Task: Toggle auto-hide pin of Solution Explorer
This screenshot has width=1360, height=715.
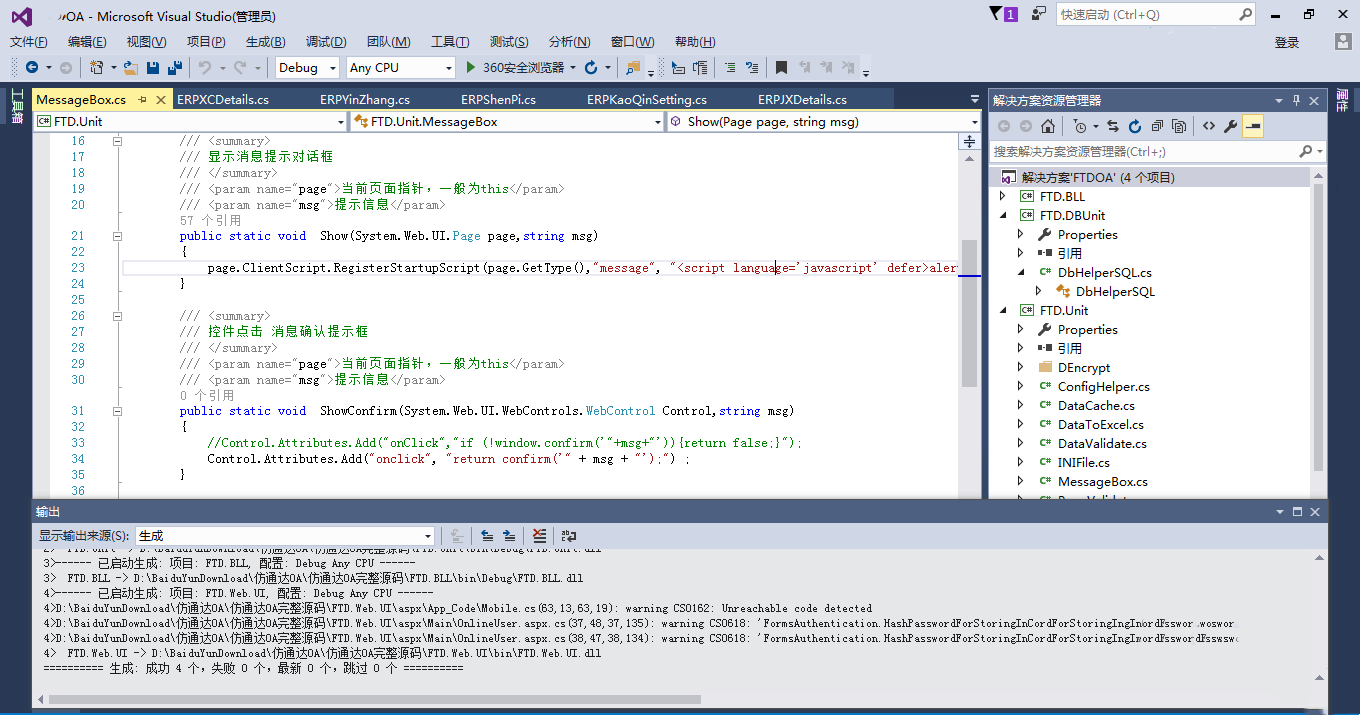Action: (1297, 100)
